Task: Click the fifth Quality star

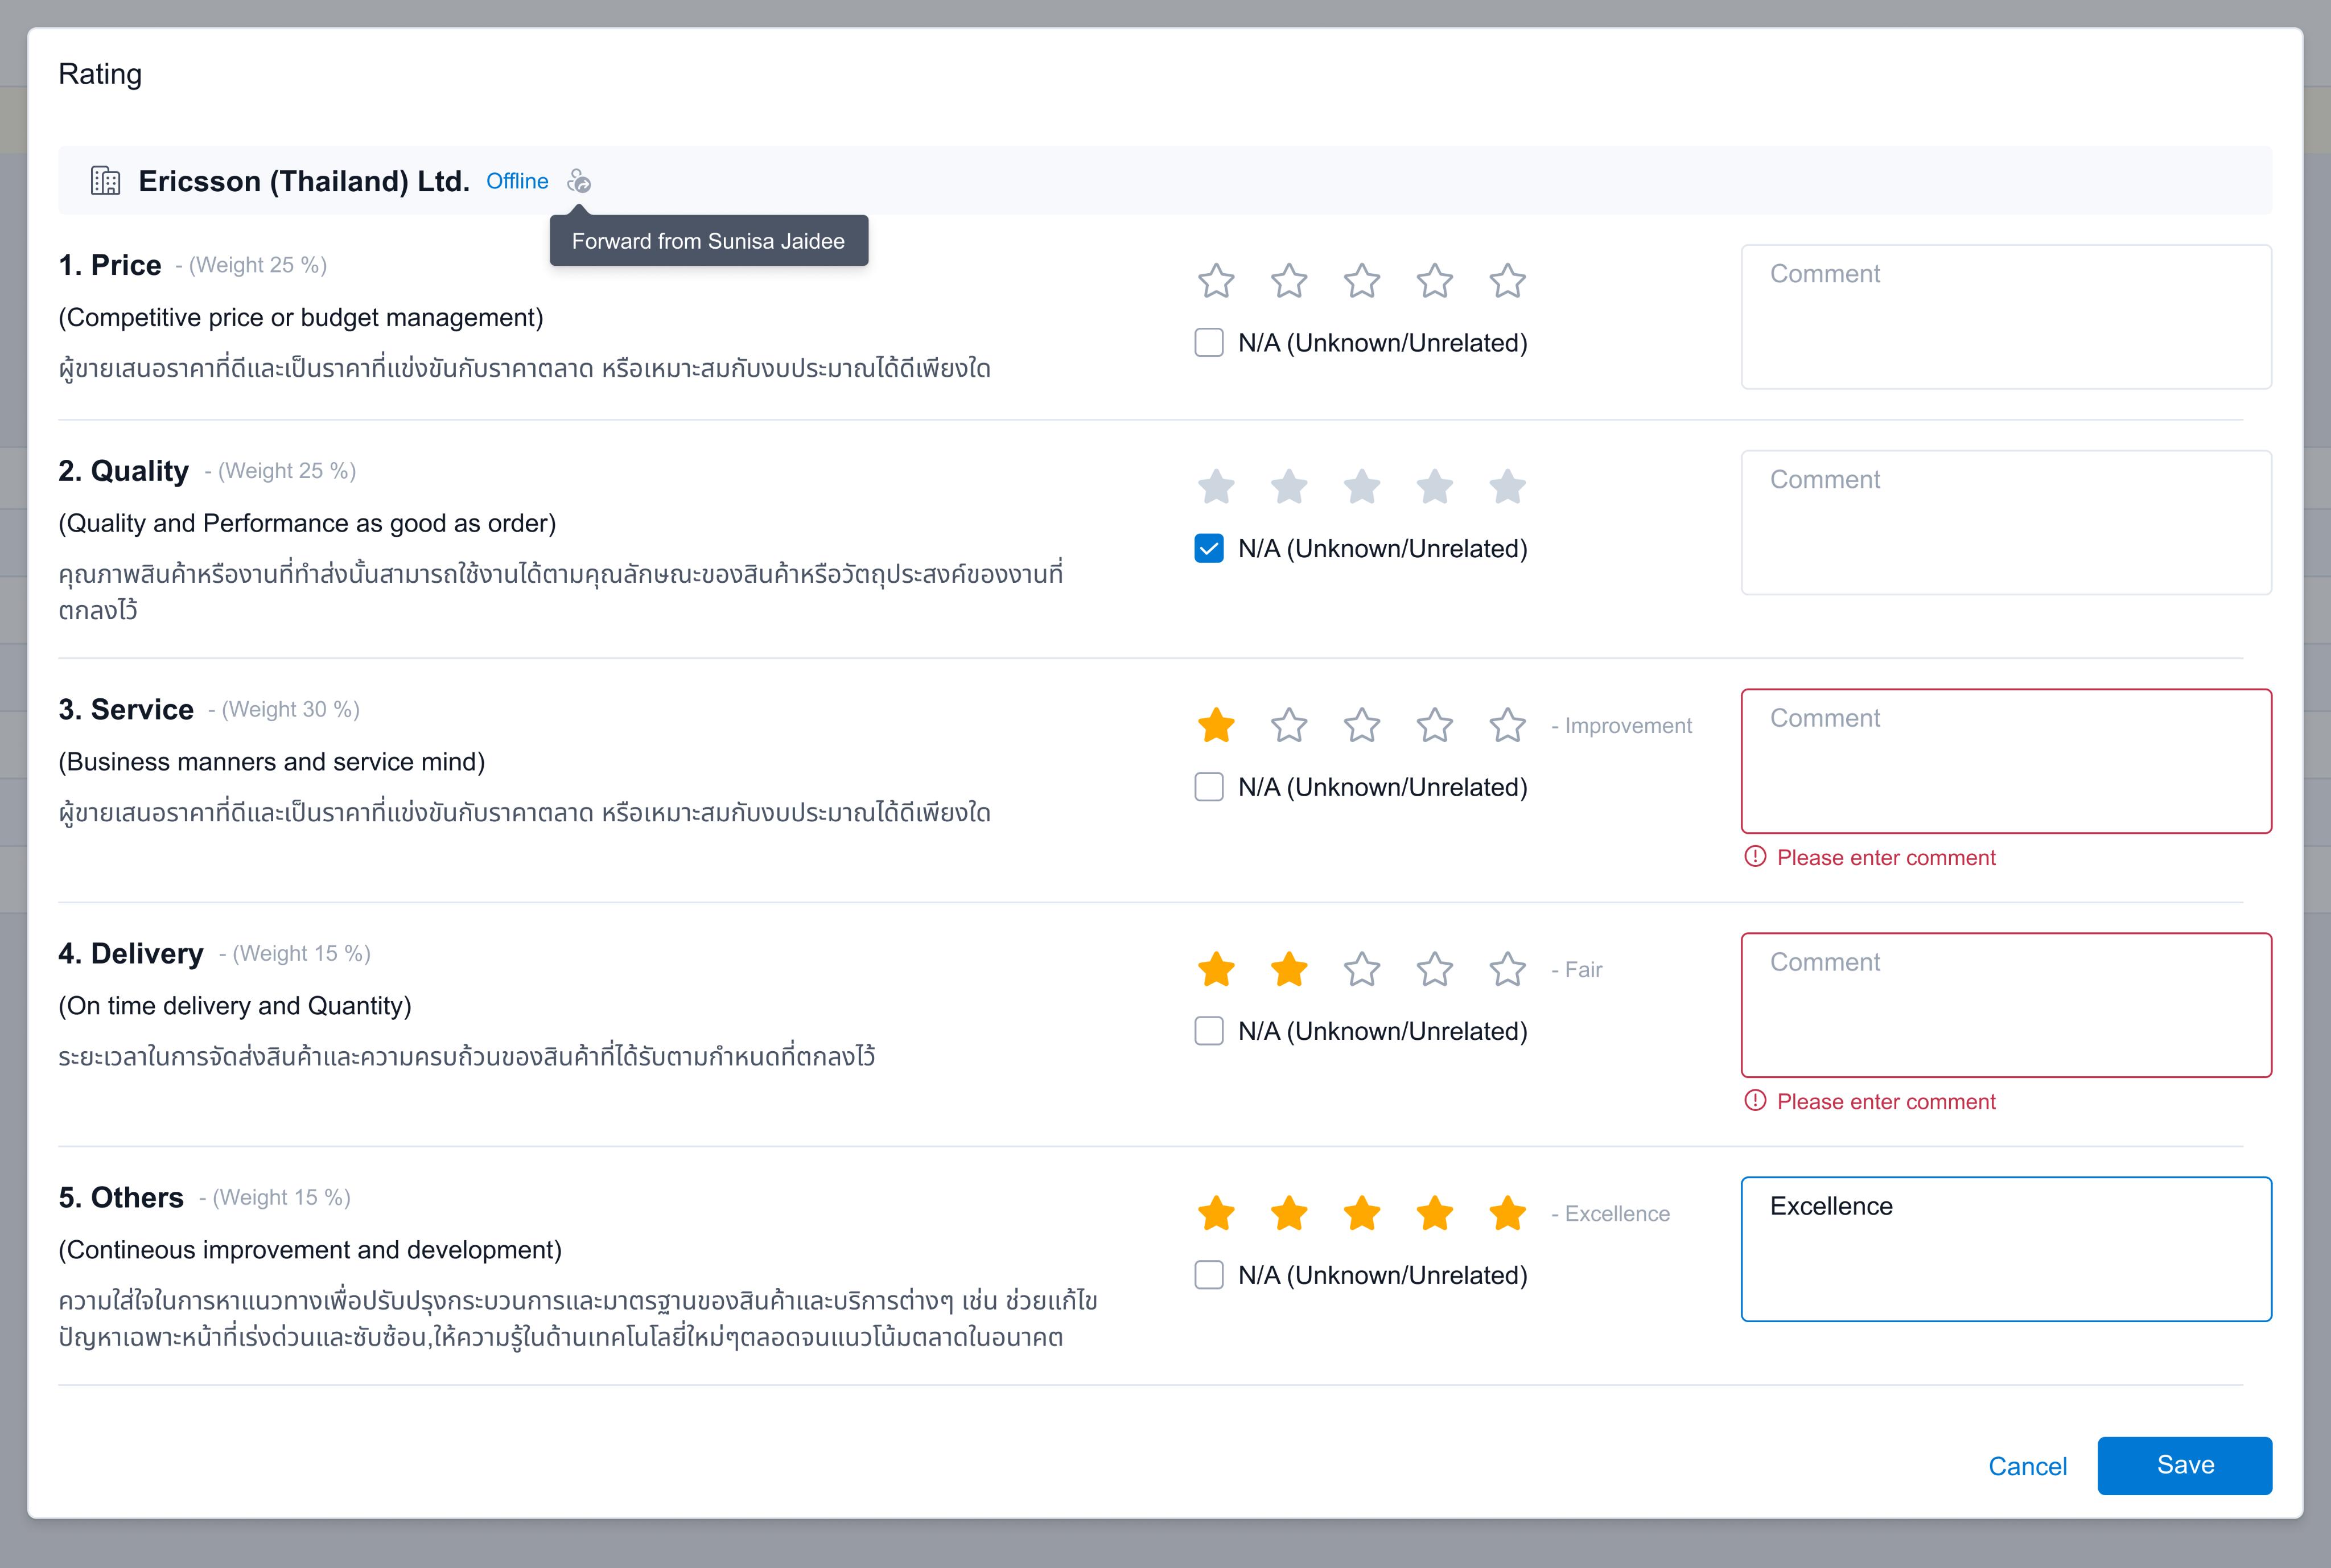Action: (x=1507, y=487)
